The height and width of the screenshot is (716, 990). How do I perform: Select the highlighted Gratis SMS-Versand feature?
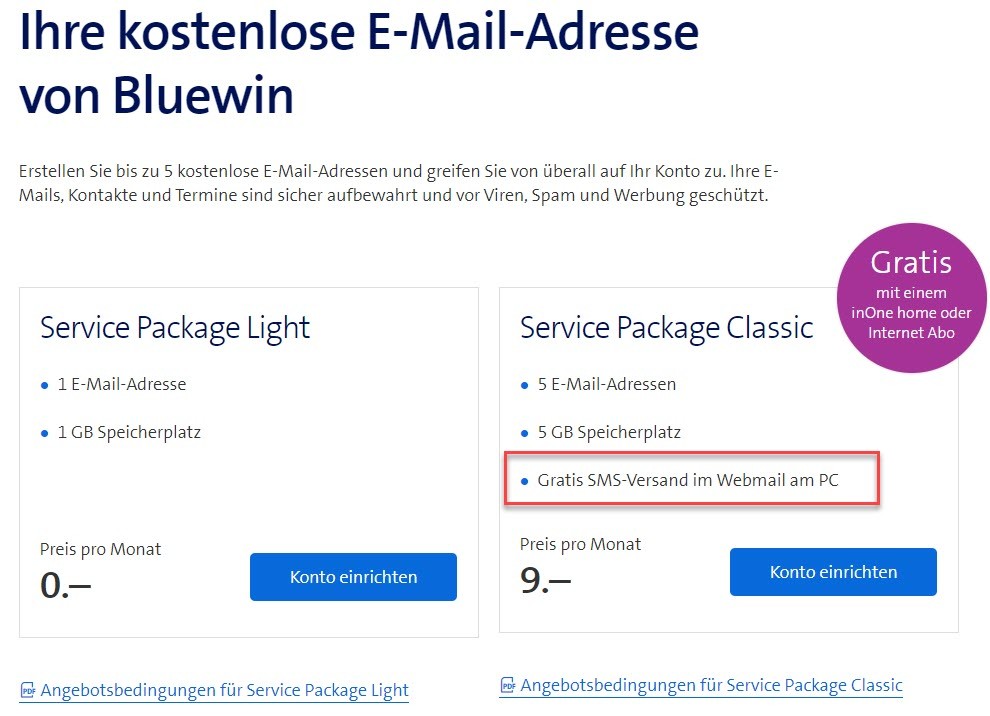pyautogui.click(x=688, y=481)
